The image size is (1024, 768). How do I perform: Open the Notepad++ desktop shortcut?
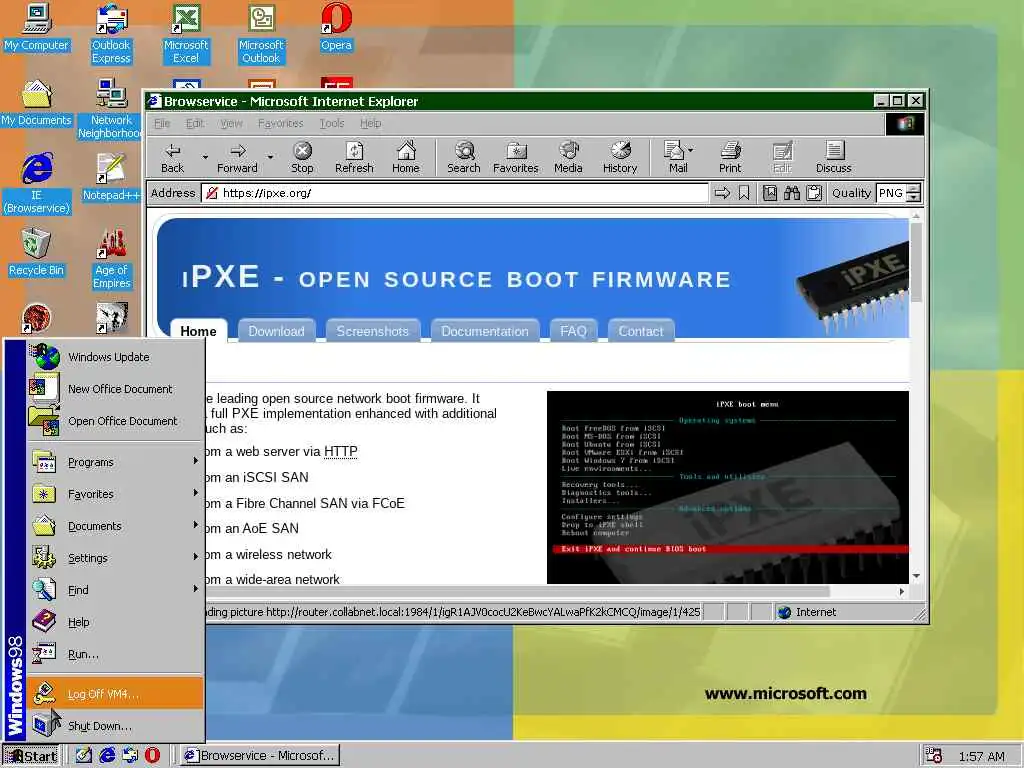pos(111,176)
